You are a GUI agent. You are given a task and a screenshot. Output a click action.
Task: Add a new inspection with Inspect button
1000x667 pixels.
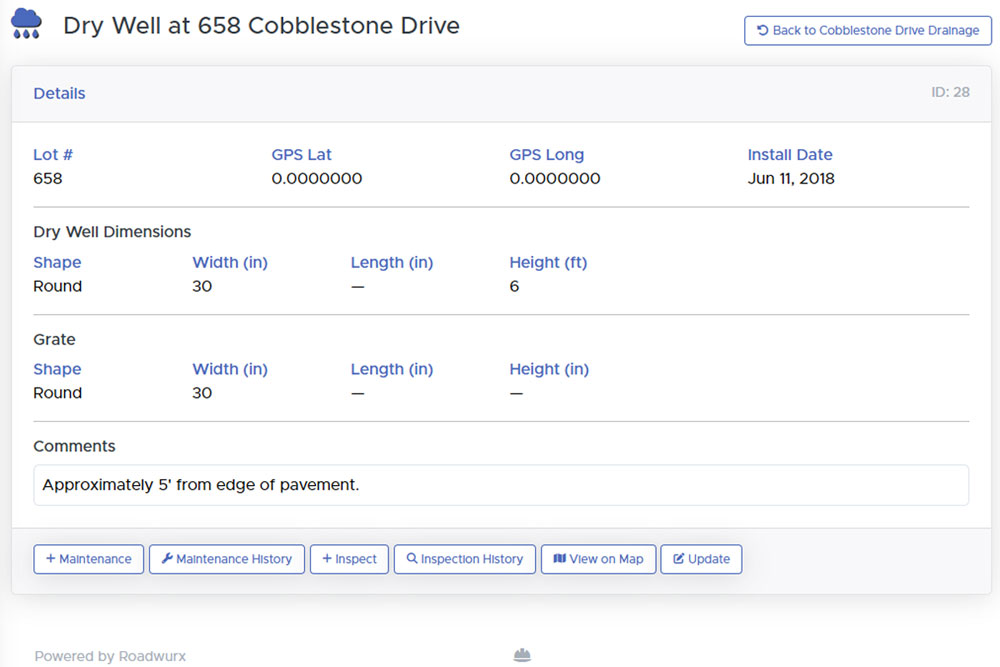tap(349, 559)
